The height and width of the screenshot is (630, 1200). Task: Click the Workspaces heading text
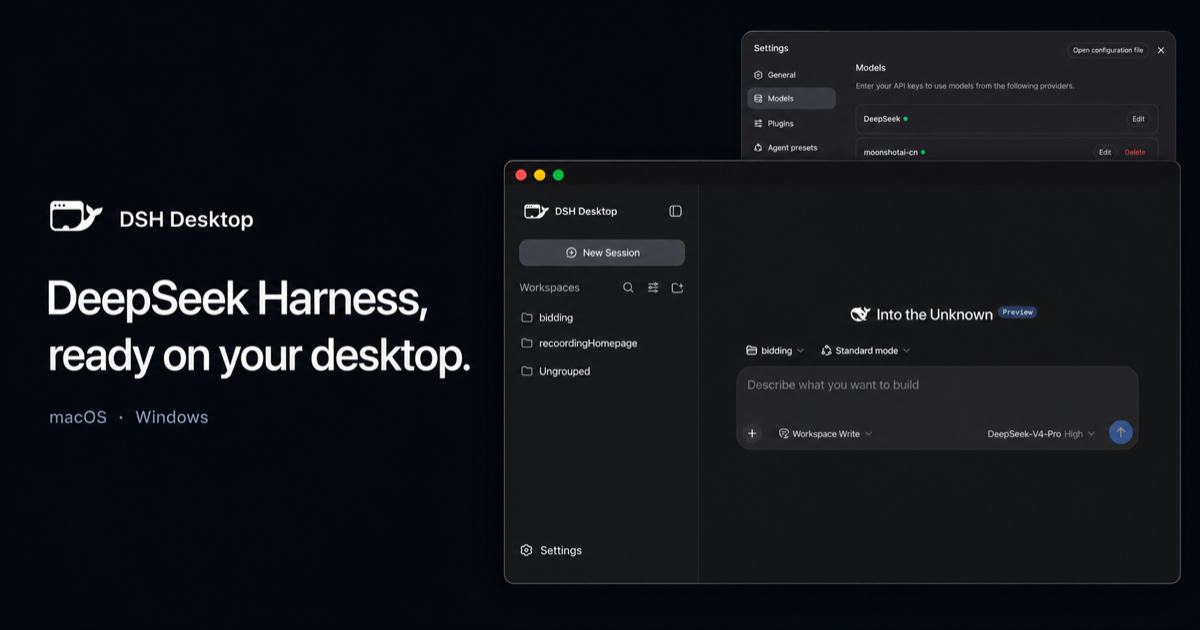(549, 287)
